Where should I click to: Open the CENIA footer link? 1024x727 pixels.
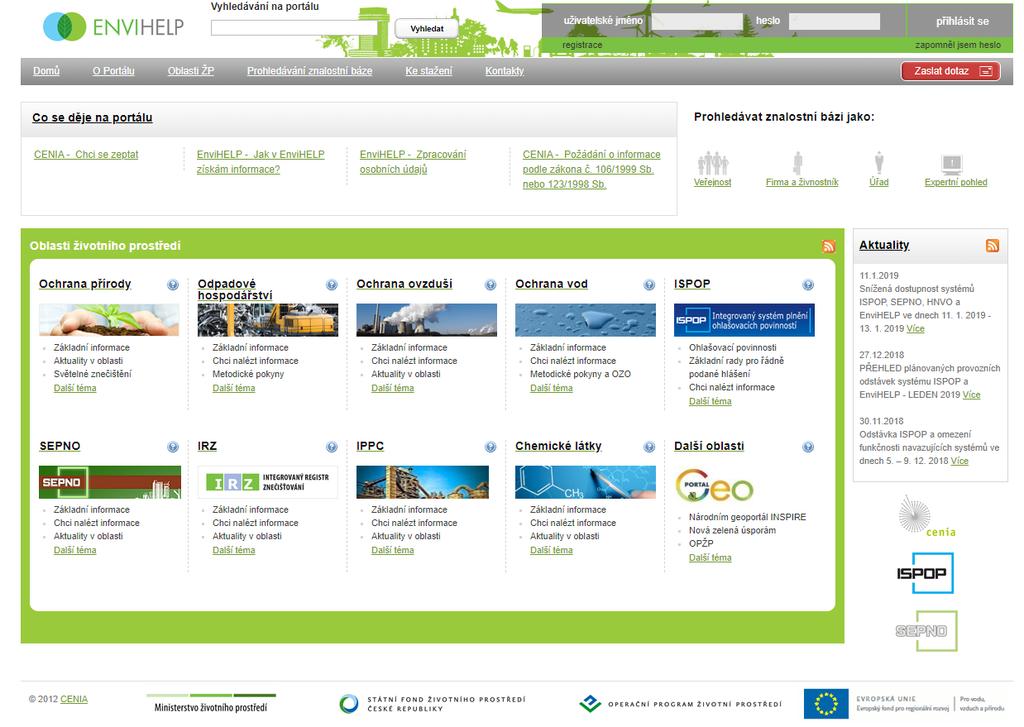click(74, 699)
